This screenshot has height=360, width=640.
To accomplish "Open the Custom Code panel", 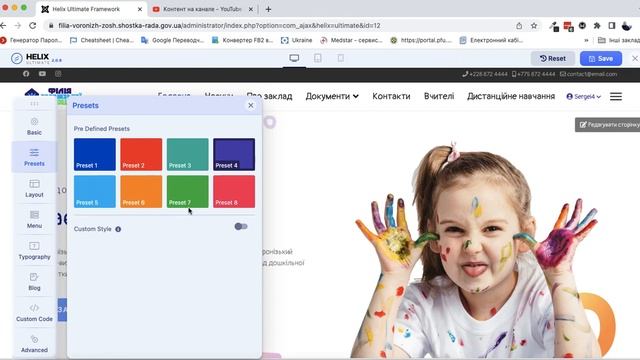I will (34, 312).
